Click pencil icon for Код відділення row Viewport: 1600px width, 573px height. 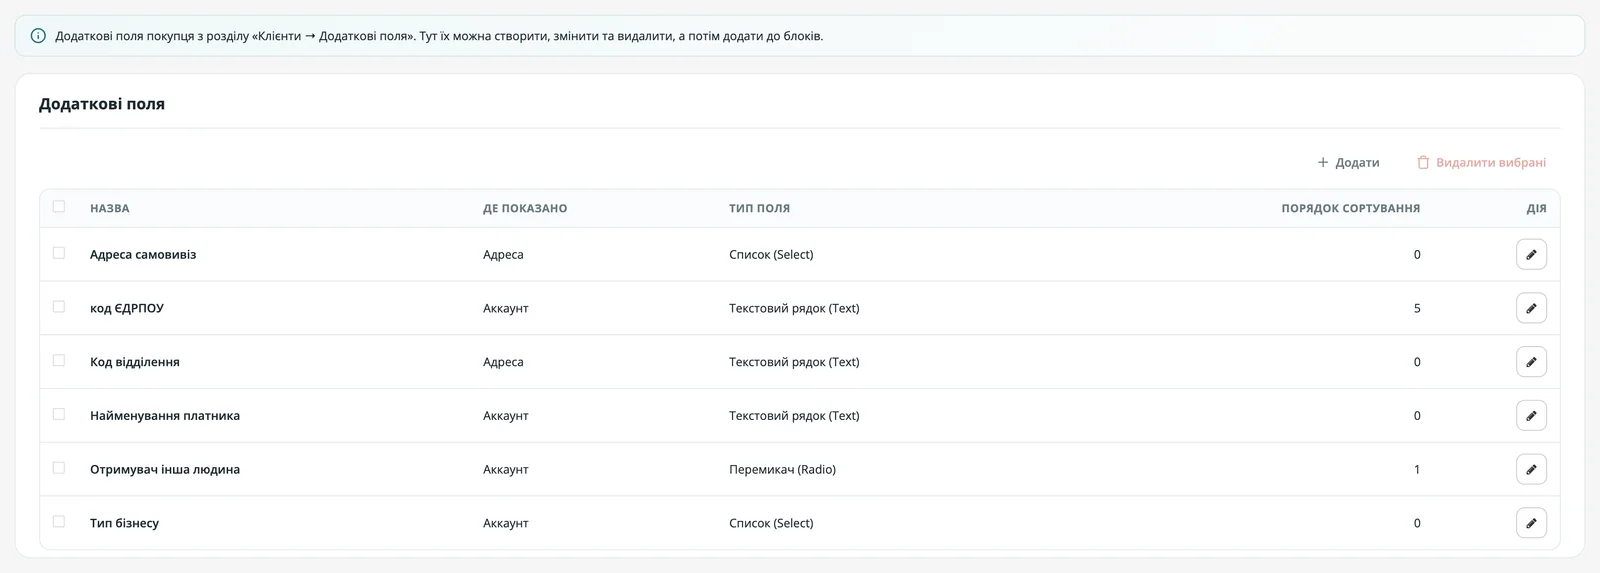(1531, 362)
